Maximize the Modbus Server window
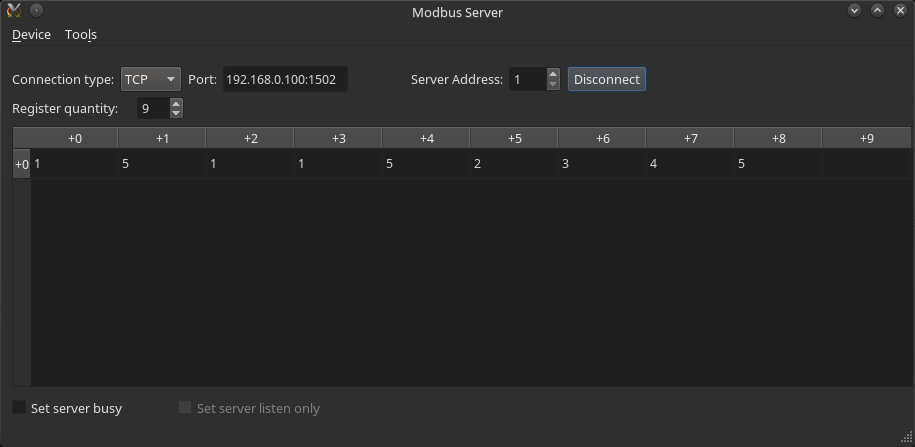This screenshot has height=447, width=915. coord(877,11)
